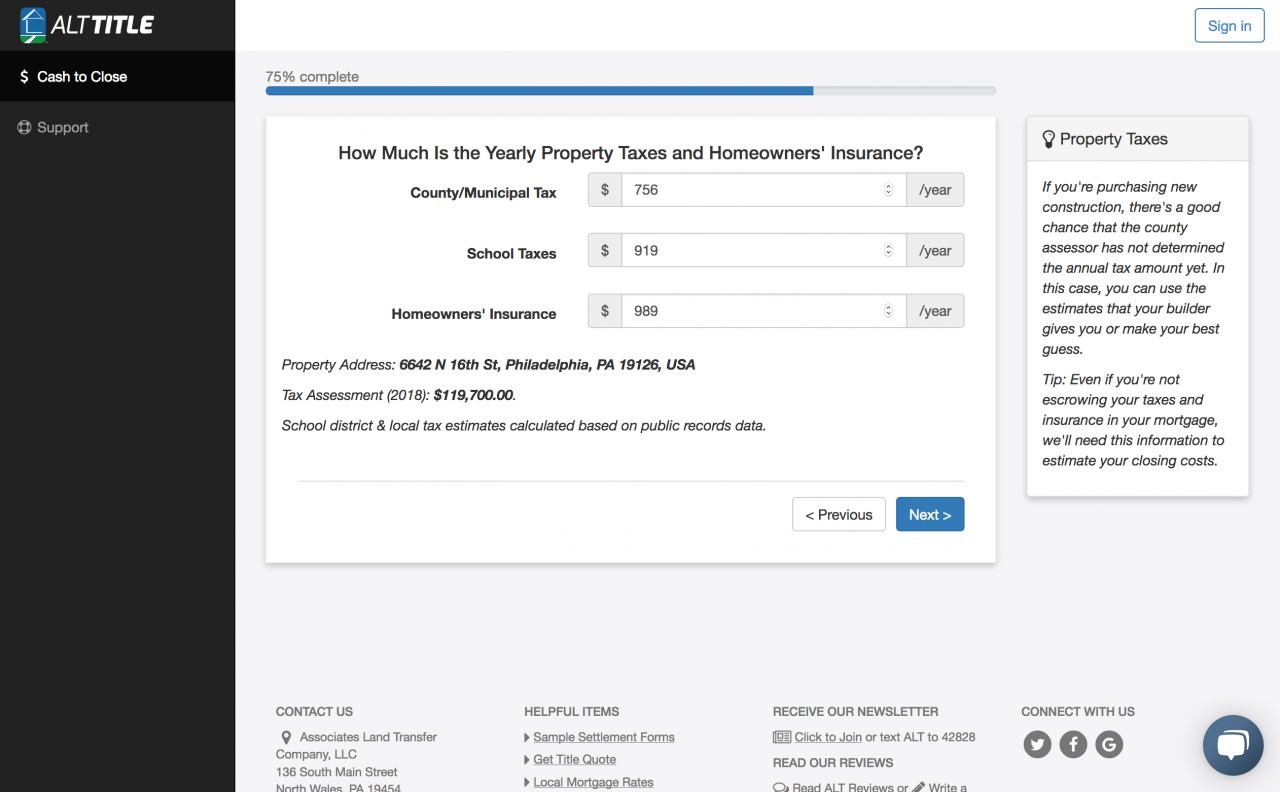Click the ALT Title house logo
The width and height of the screenshot is (1280, 792).
tap(33, 25)
